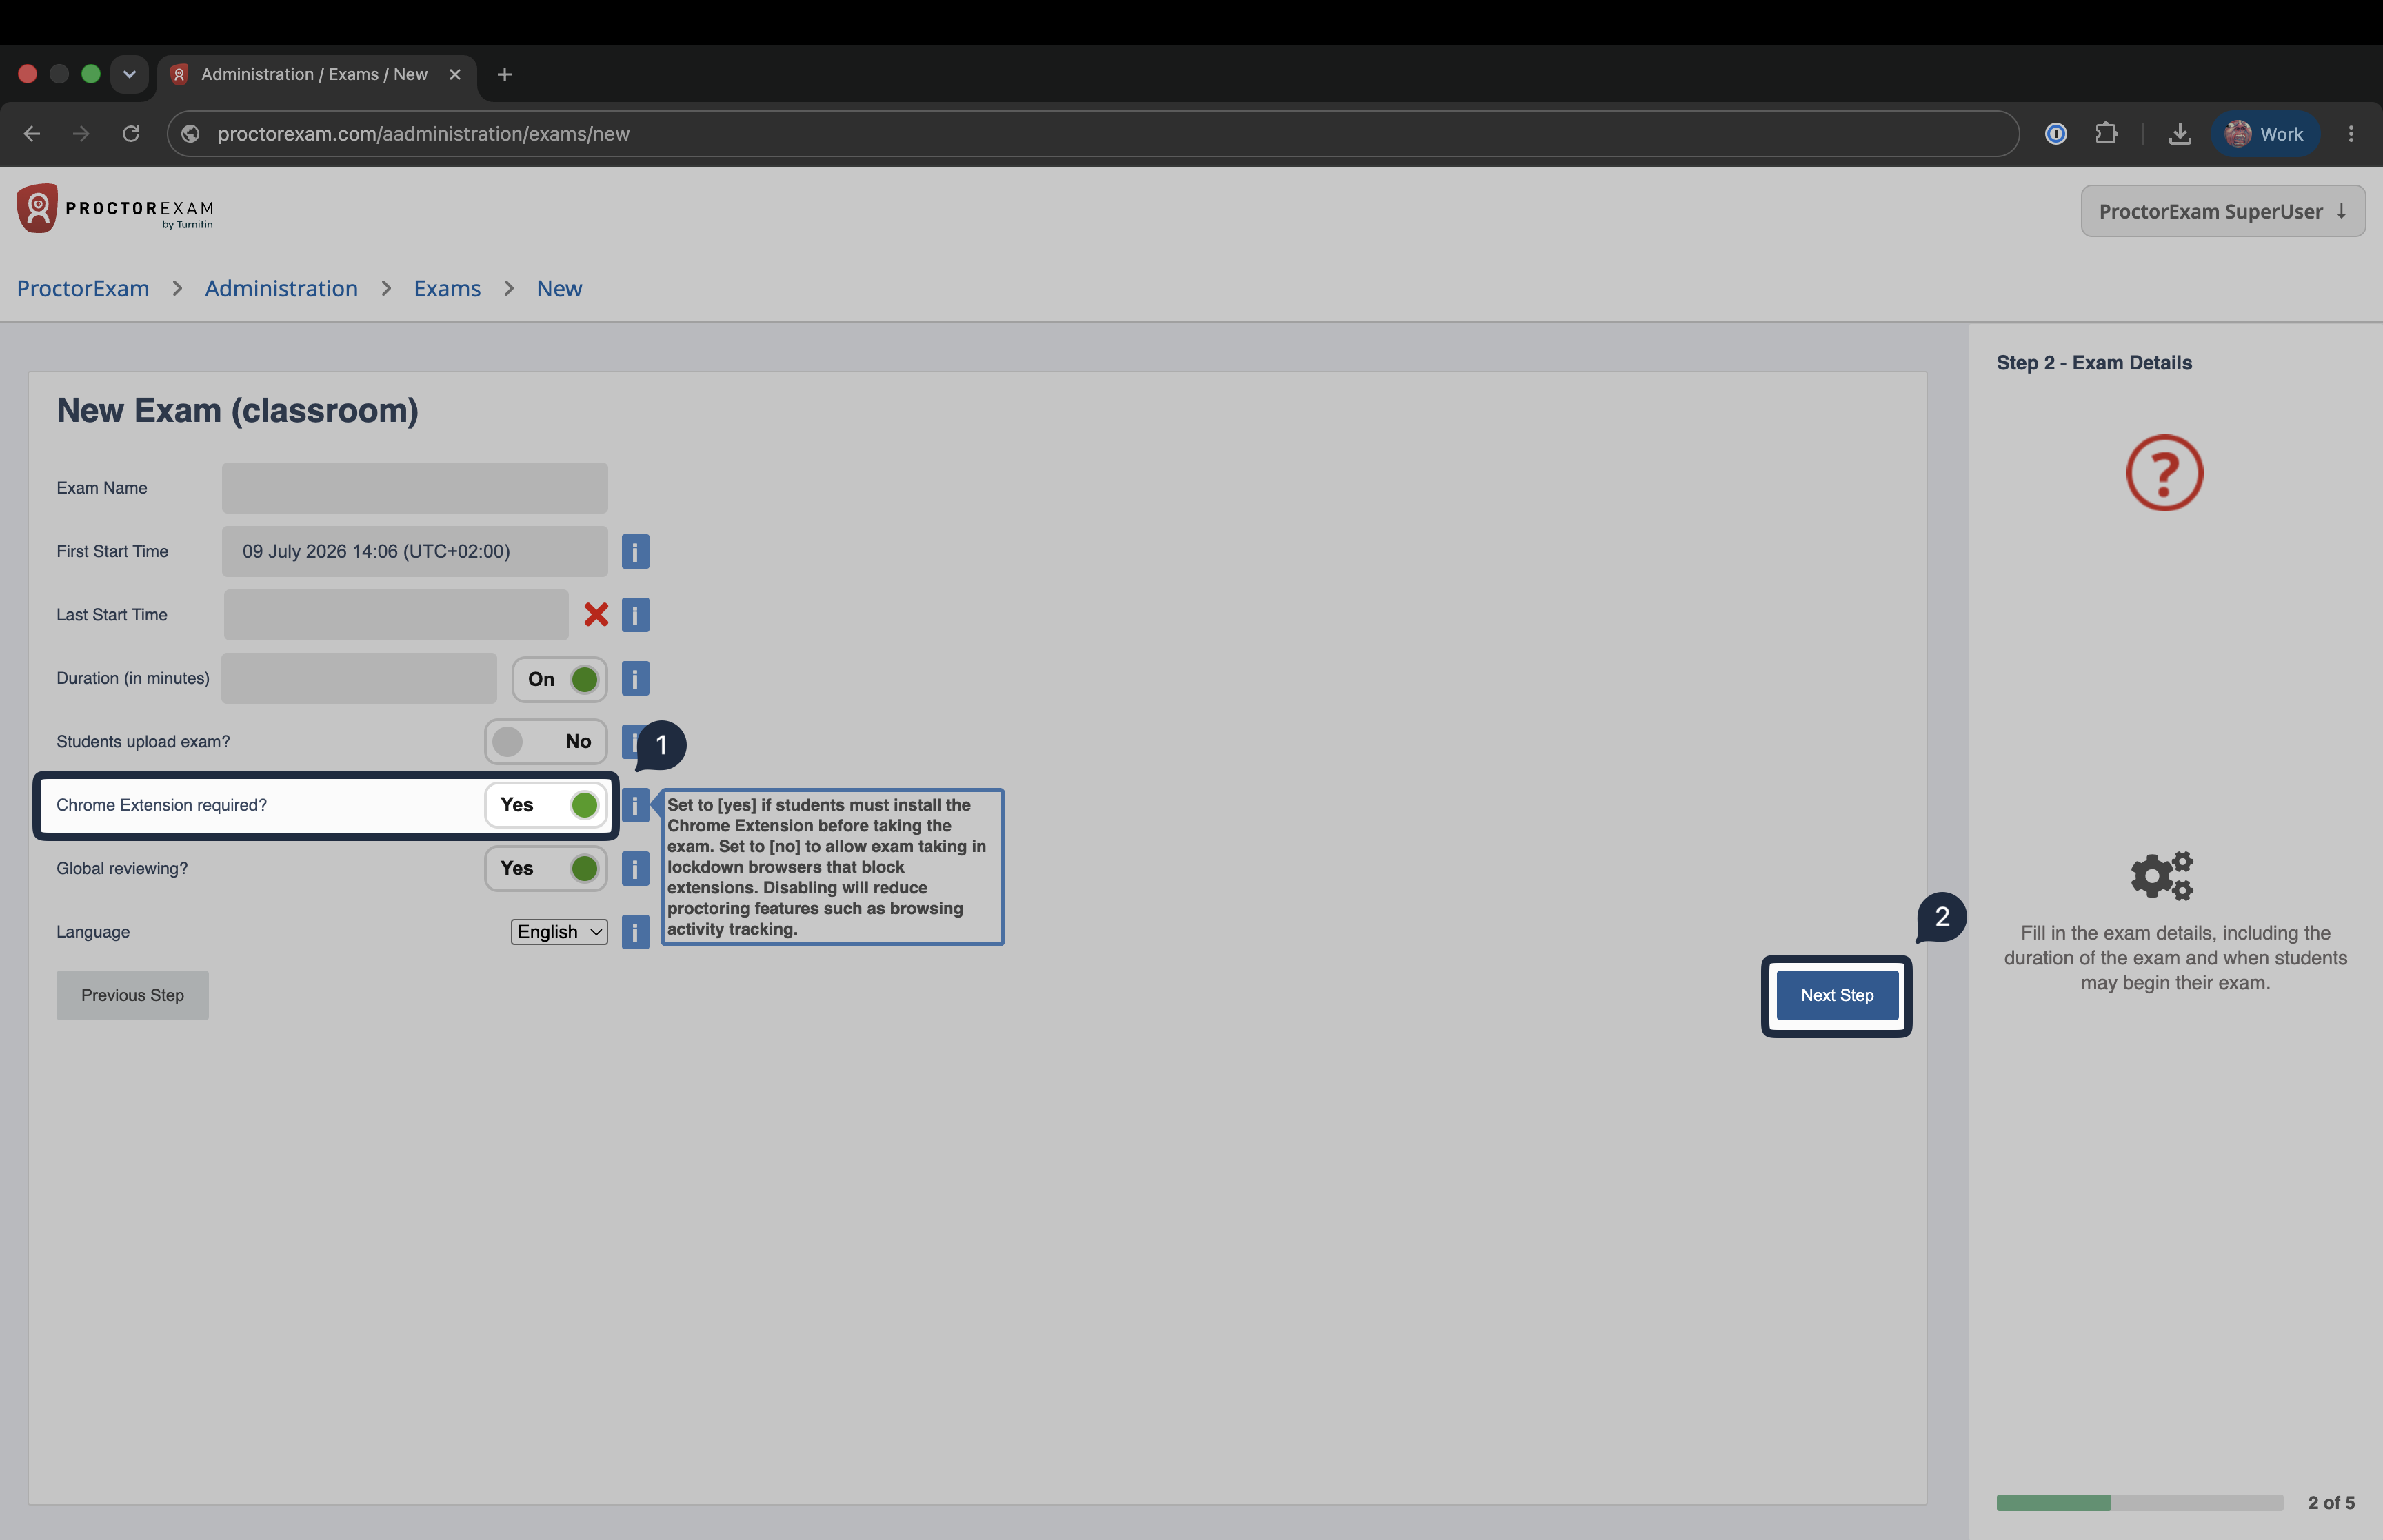The image size is (2383, 1540).
Task: Close the Administration / Exams / New tab
Action: tap(455, 74)
